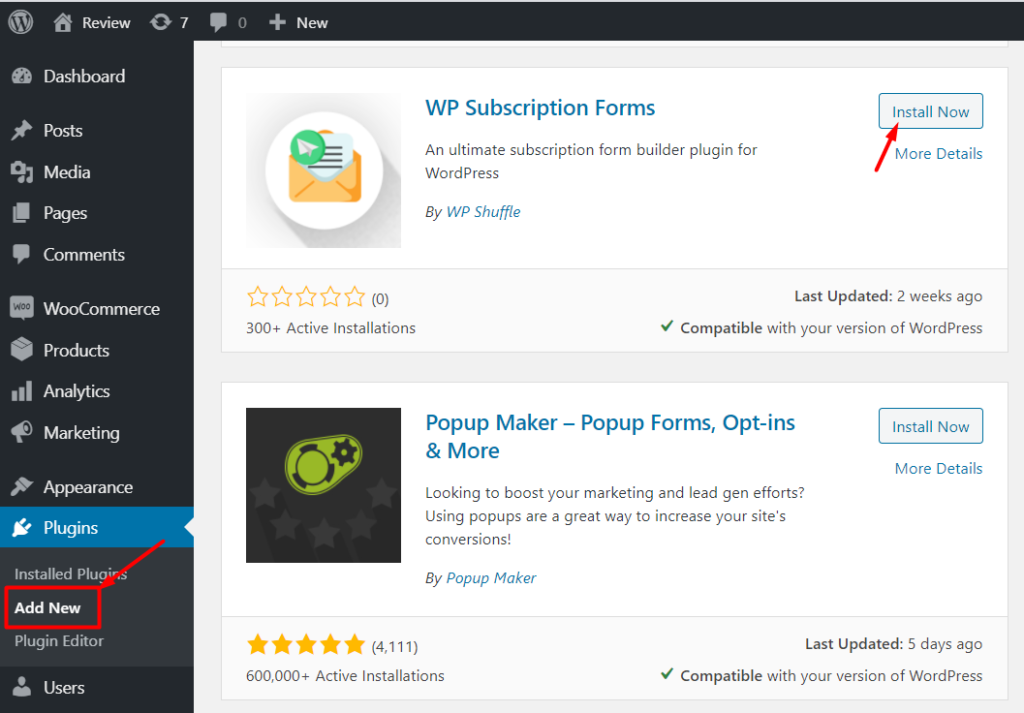The height and width of the screenshot is (713, 1024).
Task: Click the home icon beside Review
Action: [x=63, y=22]
